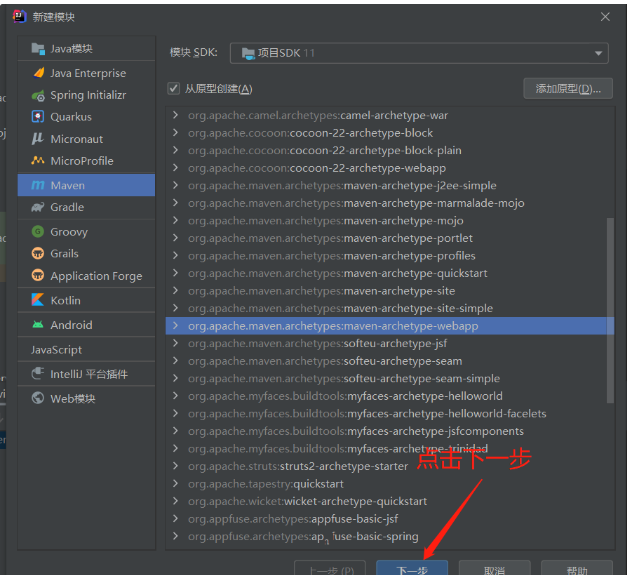Expand maven-archetype-quickstart node
627x575 pixels.
[175, 273]
